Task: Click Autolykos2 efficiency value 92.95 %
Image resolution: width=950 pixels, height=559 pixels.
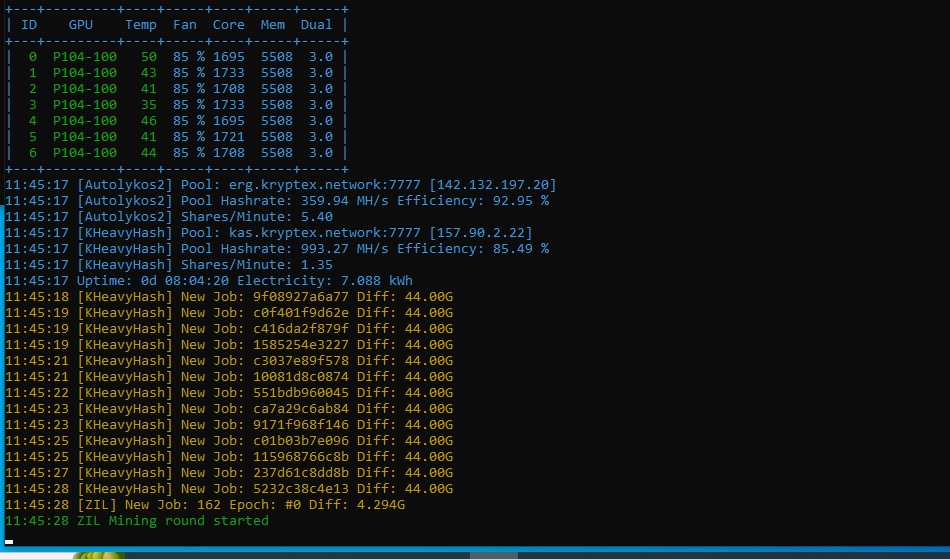Action: pyautogui.click(x=520, y=200)
